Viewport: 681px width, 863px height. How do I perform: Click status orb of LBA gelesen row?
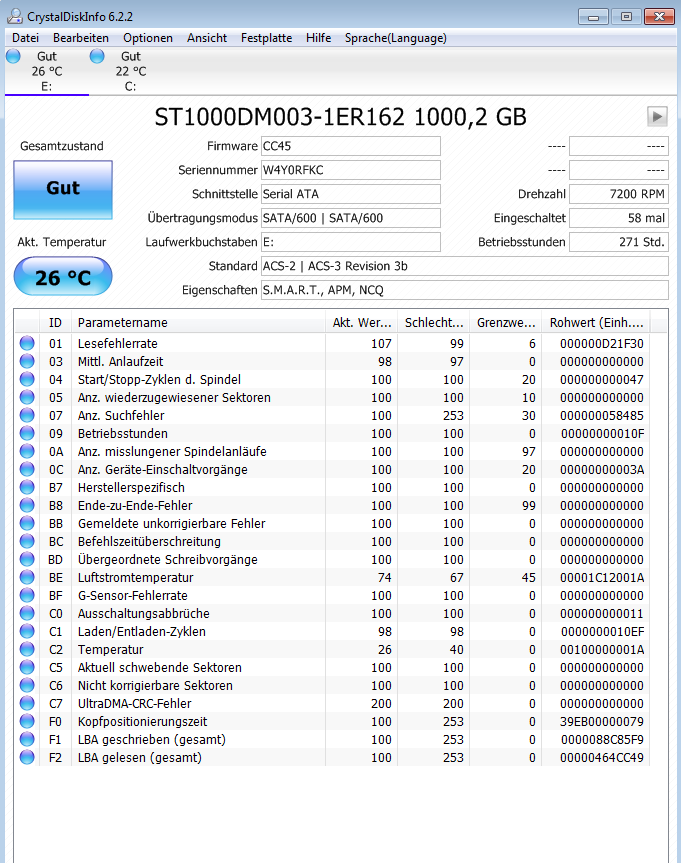pos(27,757)
